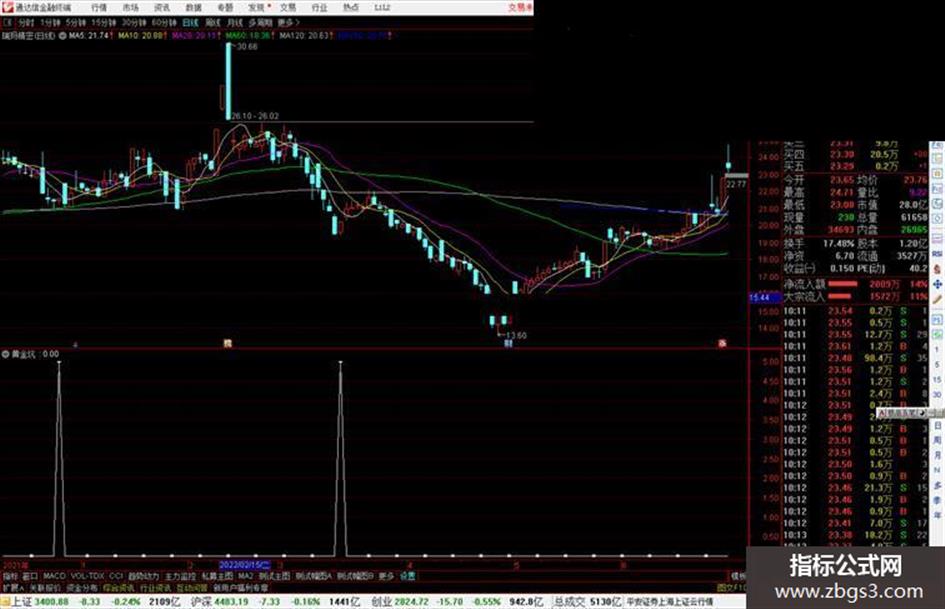945x609 pixels.
Task: Open the 行业 menu
Action: [319, 7]
